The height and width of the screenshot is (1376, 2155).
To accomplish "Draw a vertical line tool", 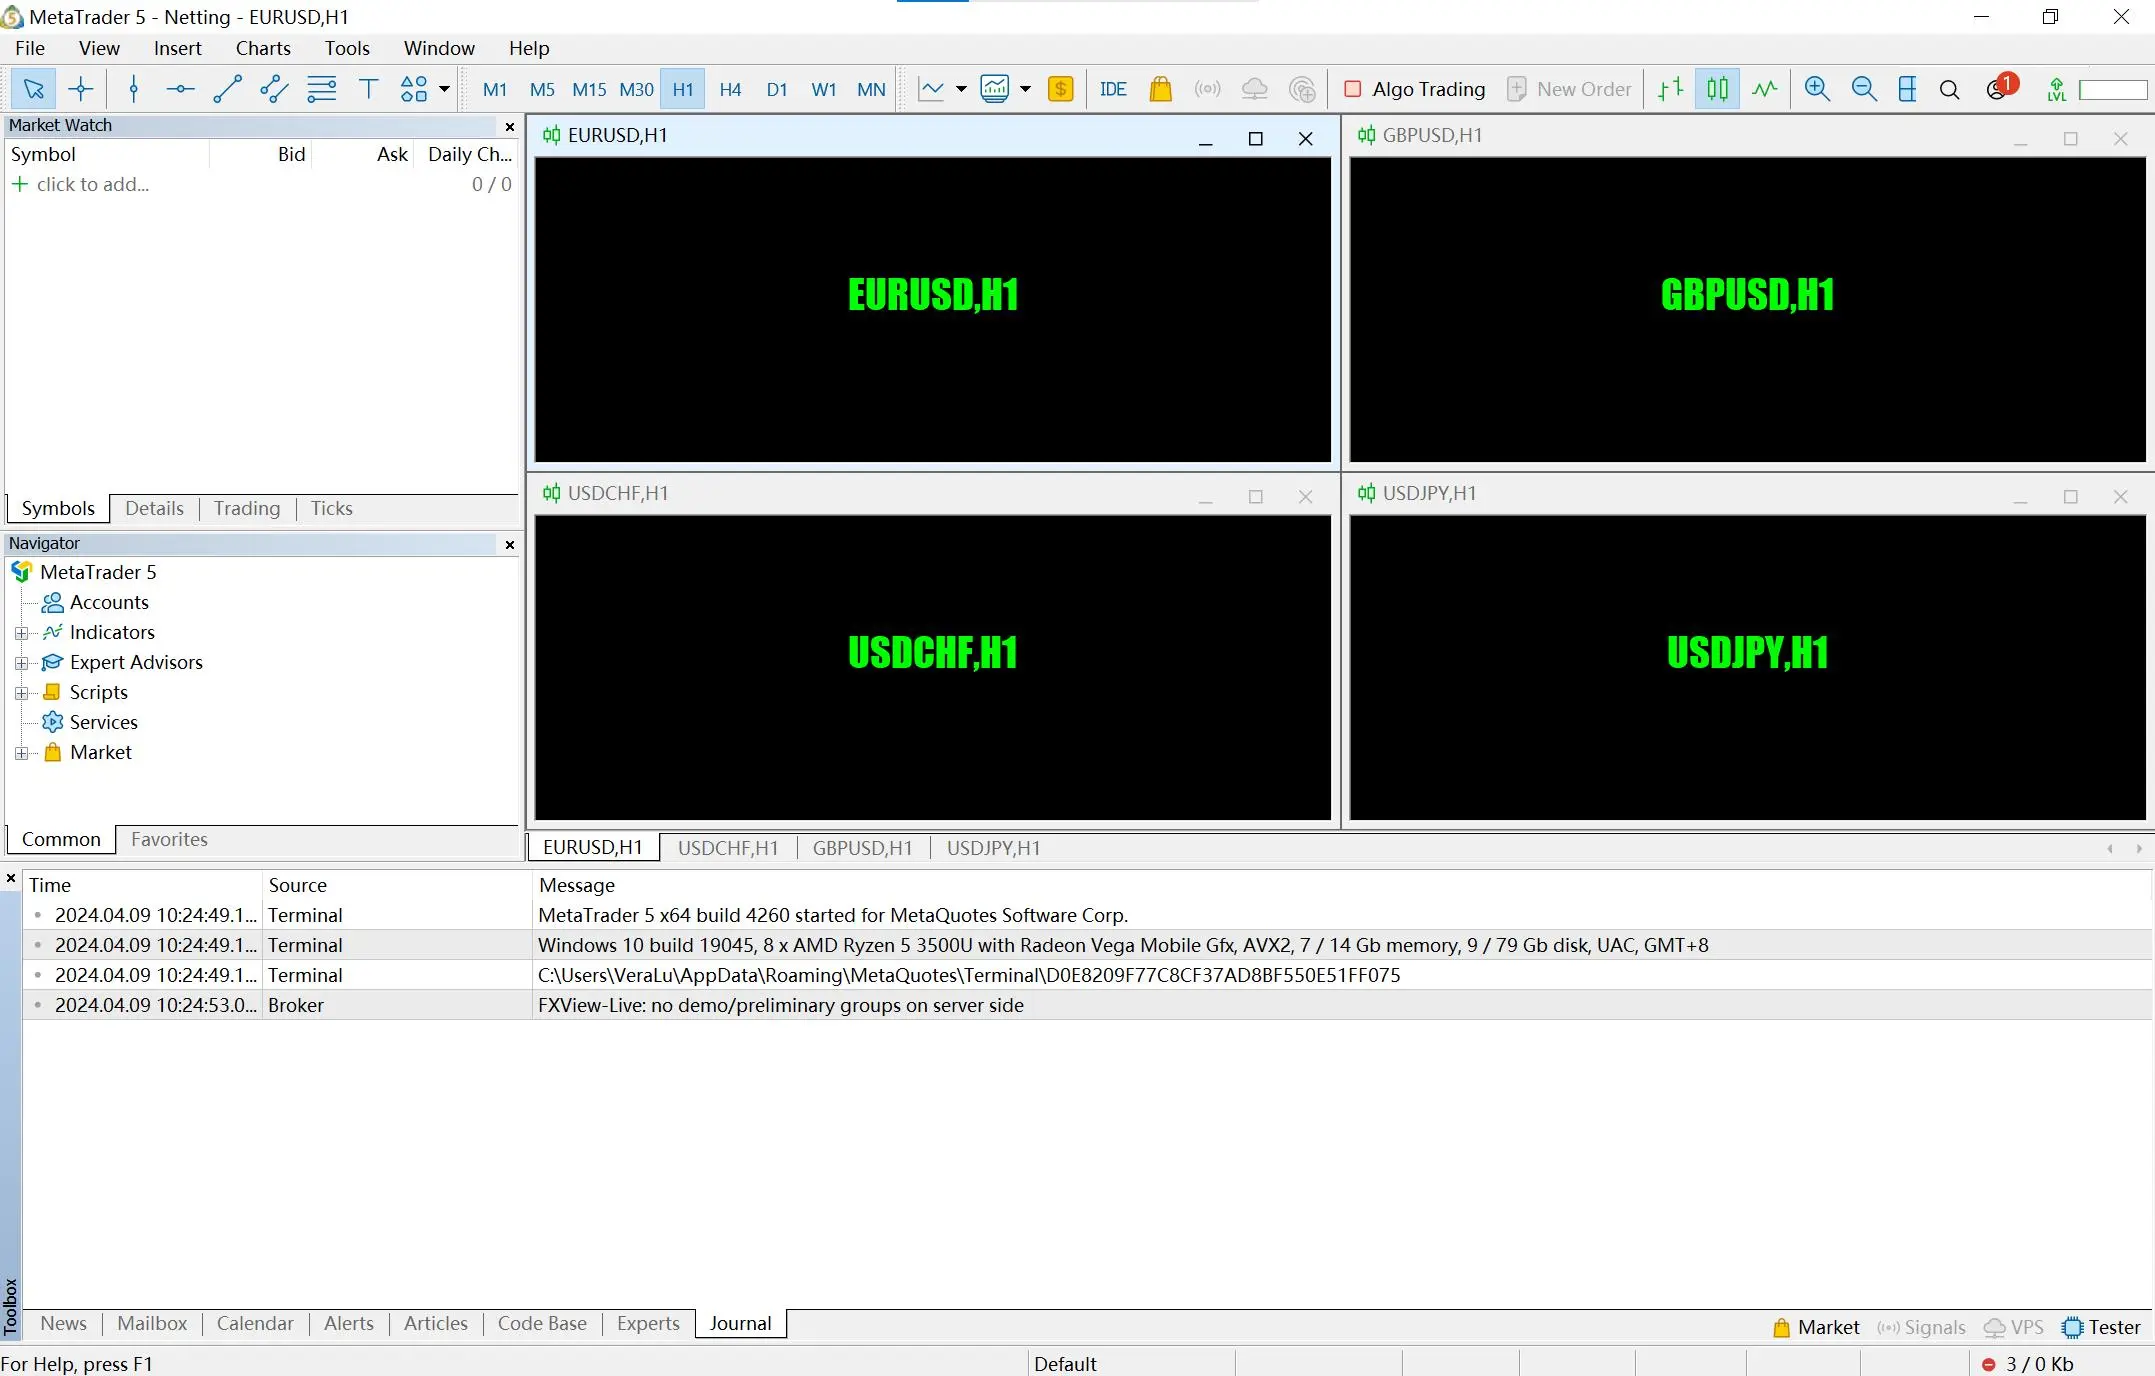I will (133, 89).
